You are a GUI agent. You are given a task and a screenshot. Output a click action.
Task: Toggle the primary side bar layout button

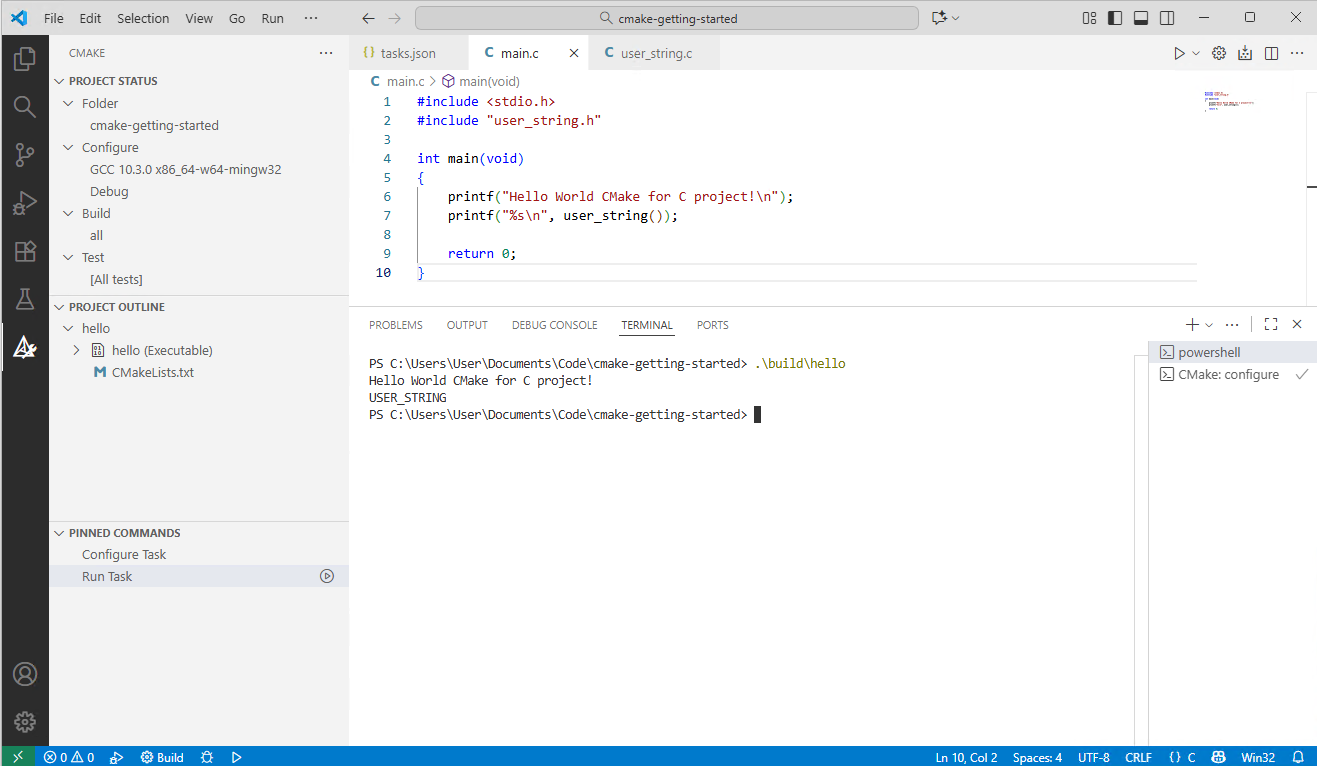click(1115, 18)
